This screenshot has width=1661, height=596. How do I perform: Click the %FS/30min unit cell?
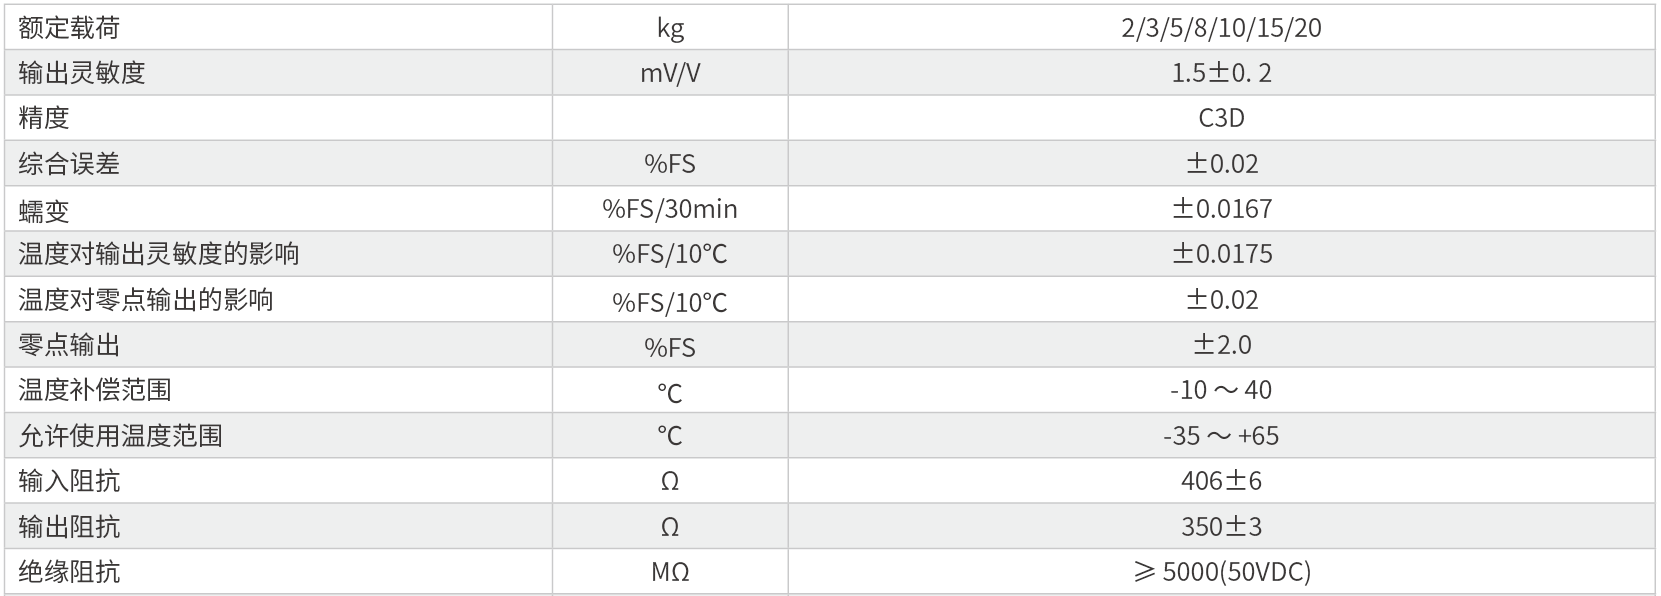pyautogui.click(x=670, y=209)
